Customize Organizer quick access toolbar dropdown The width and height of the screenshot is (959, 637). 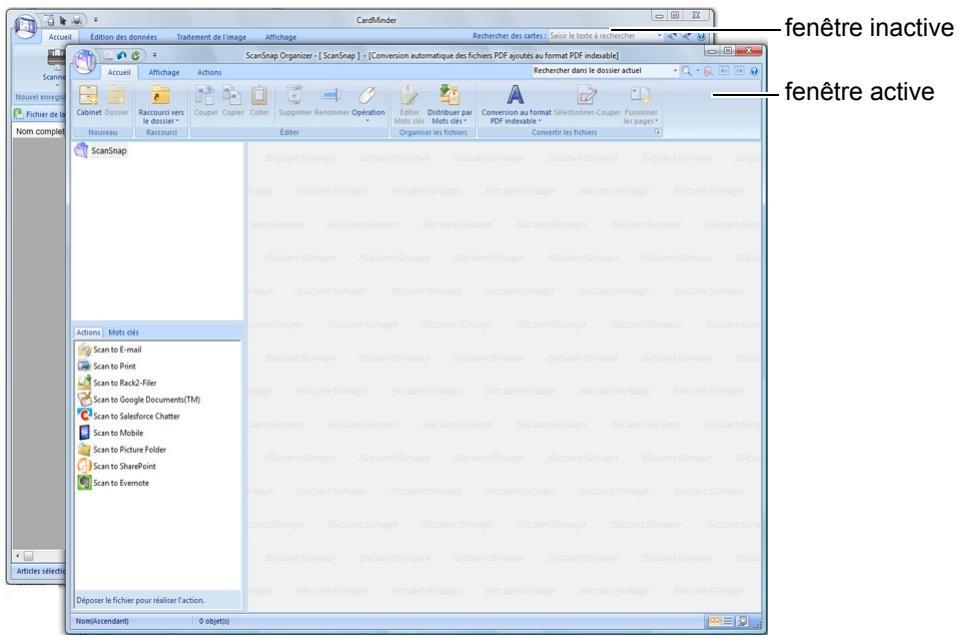155,56
